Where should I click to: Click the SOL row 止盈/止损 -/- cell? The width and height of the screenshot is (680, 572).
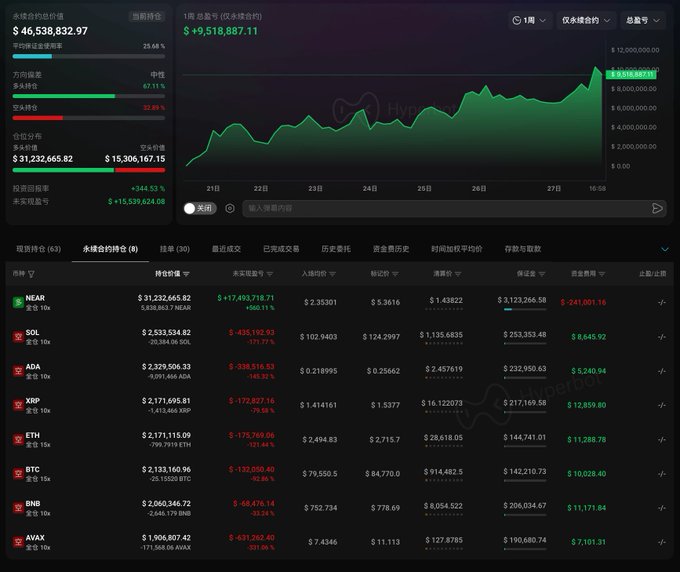[x=661, y=337]
